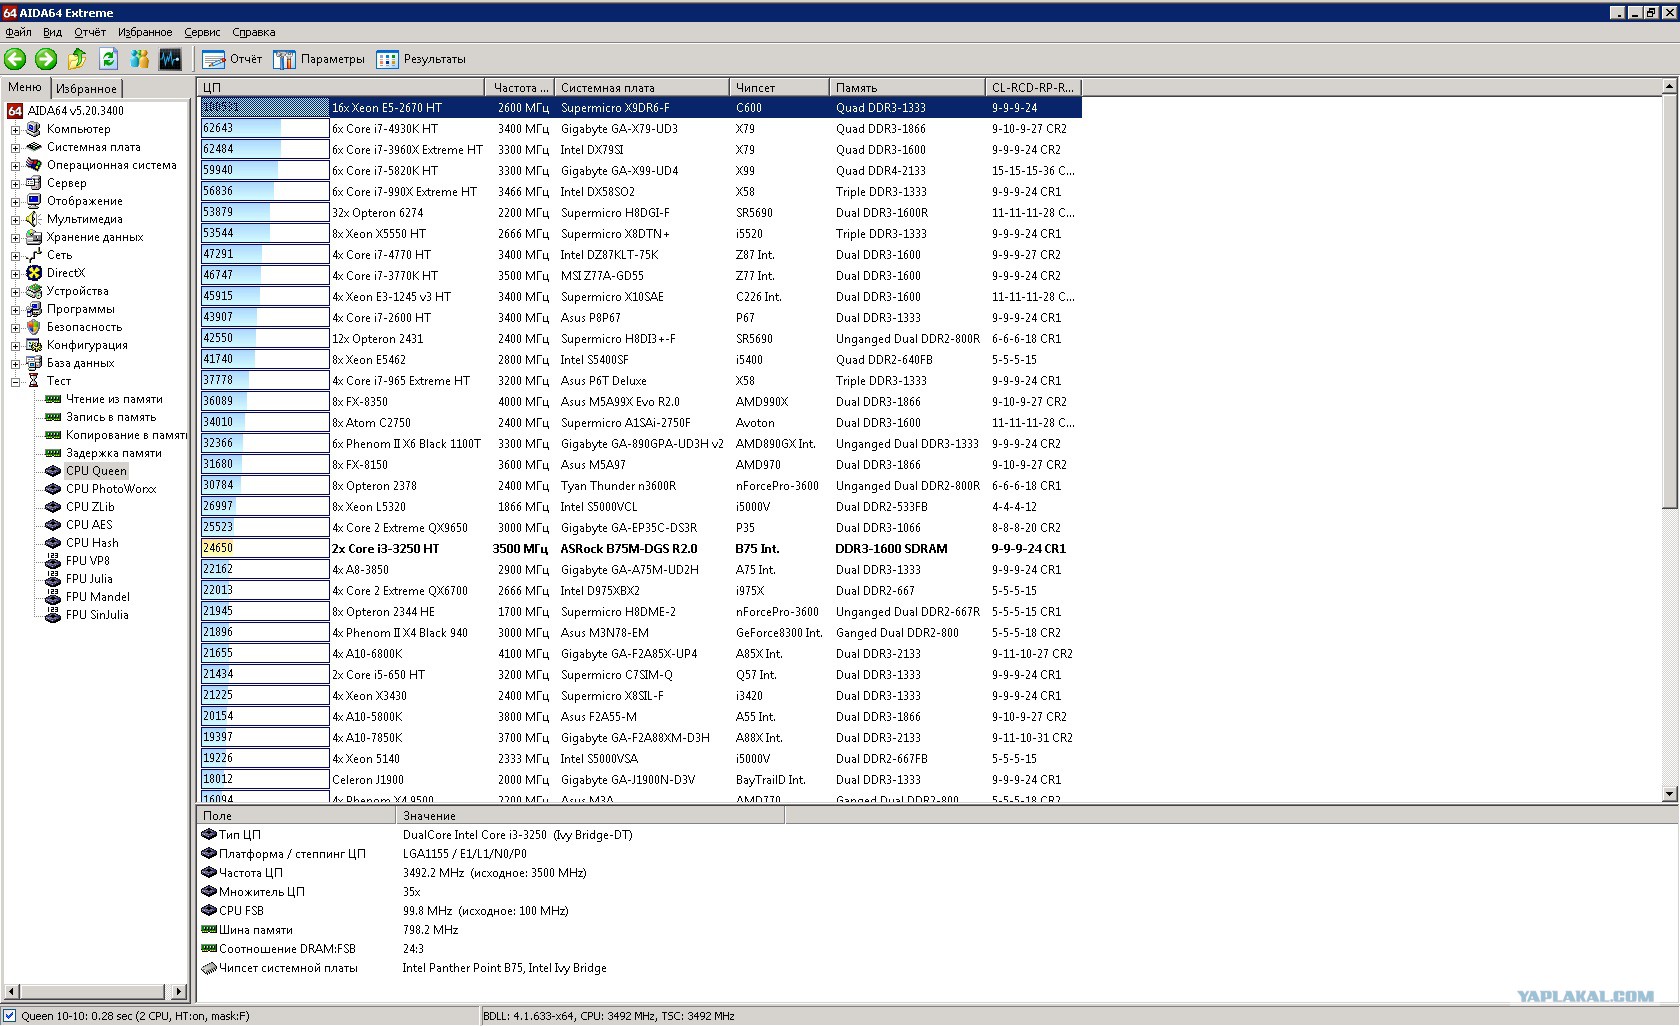1680x1026 pixels.
Task: Click the left panel horizontal scrollbar
Action: pos(94,992)
